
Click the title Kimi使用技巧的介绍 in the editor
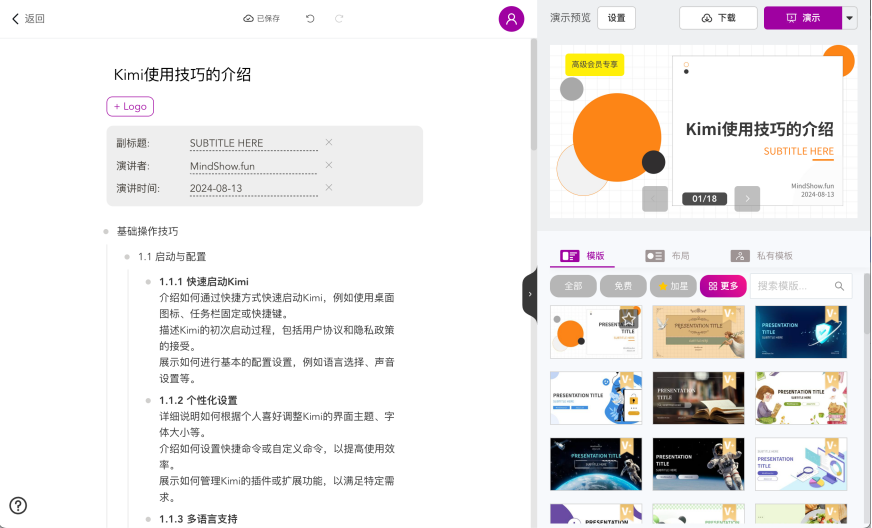182,75
